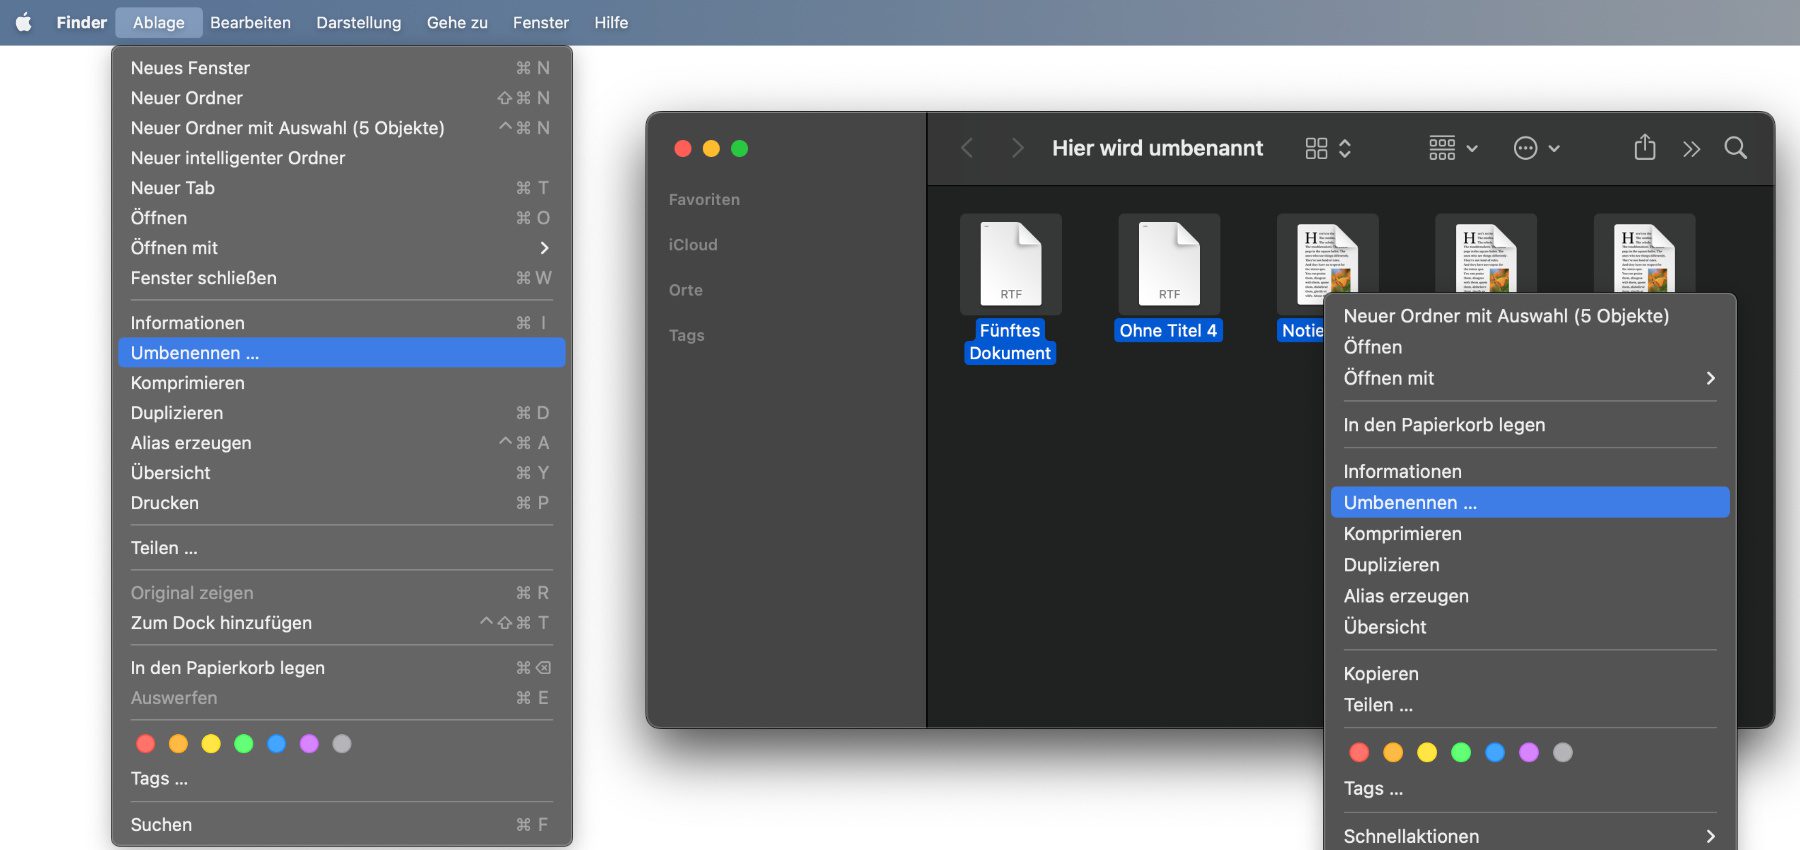Go forward with the right arrow button
Image resolution: width=1800 pixels, height=850 pixels.
coord(1017,149)
